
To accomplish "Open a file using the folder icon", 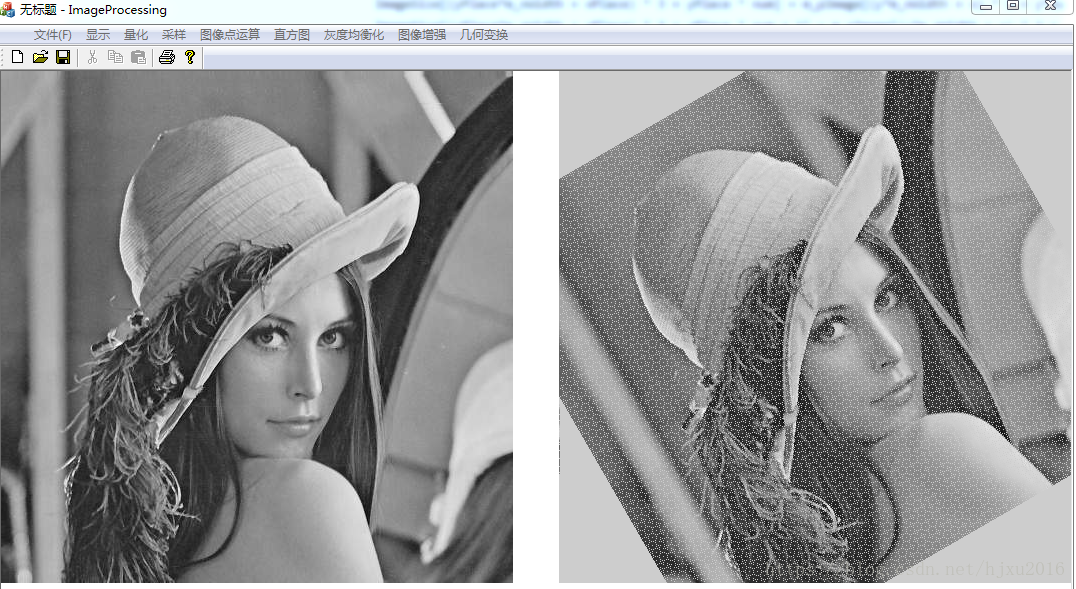I will 40,57.
